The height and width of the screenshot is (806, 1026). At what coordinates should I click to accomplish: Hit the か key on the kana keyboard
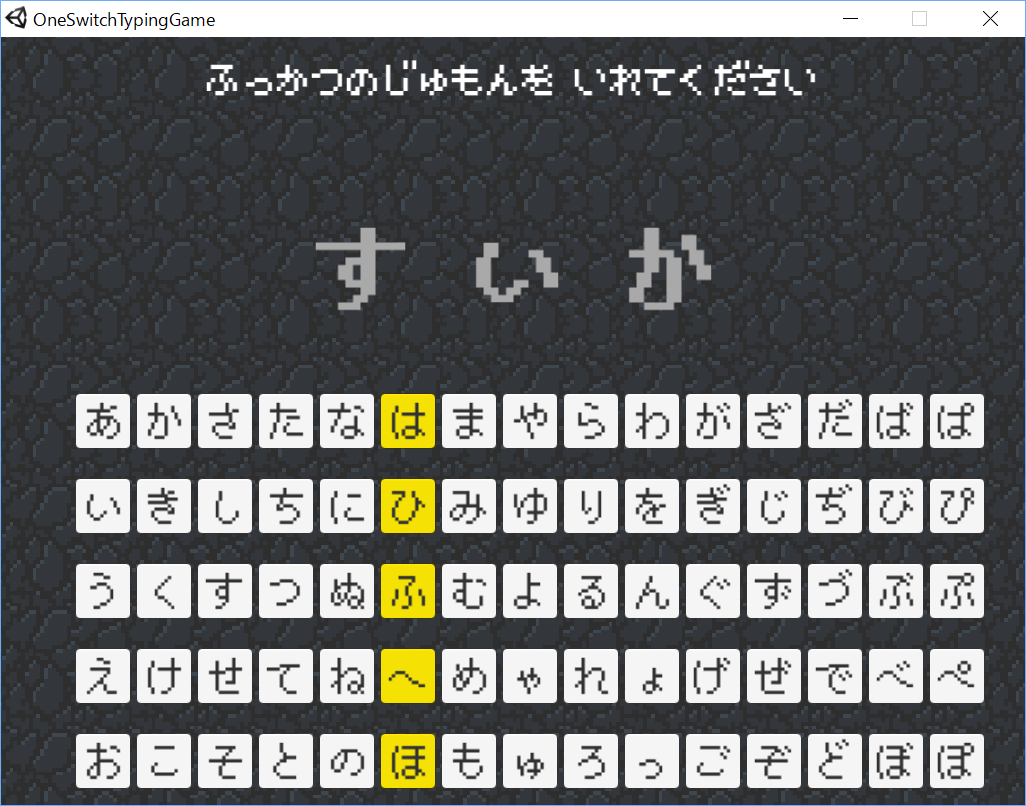coord(164,421)
